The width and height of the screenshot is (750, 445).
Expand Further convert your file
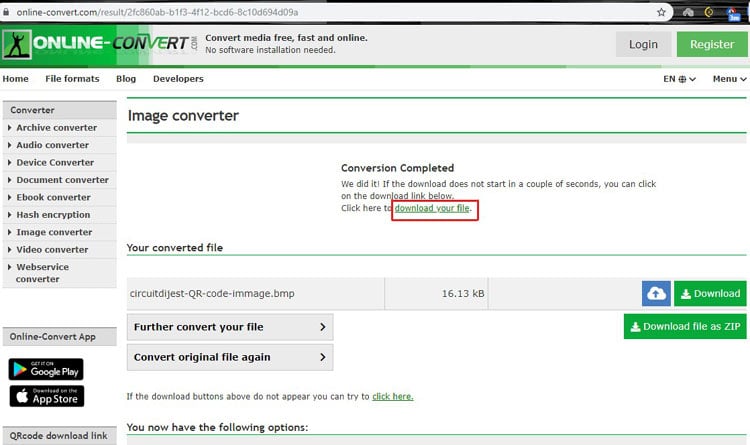(x=229, y=326)
